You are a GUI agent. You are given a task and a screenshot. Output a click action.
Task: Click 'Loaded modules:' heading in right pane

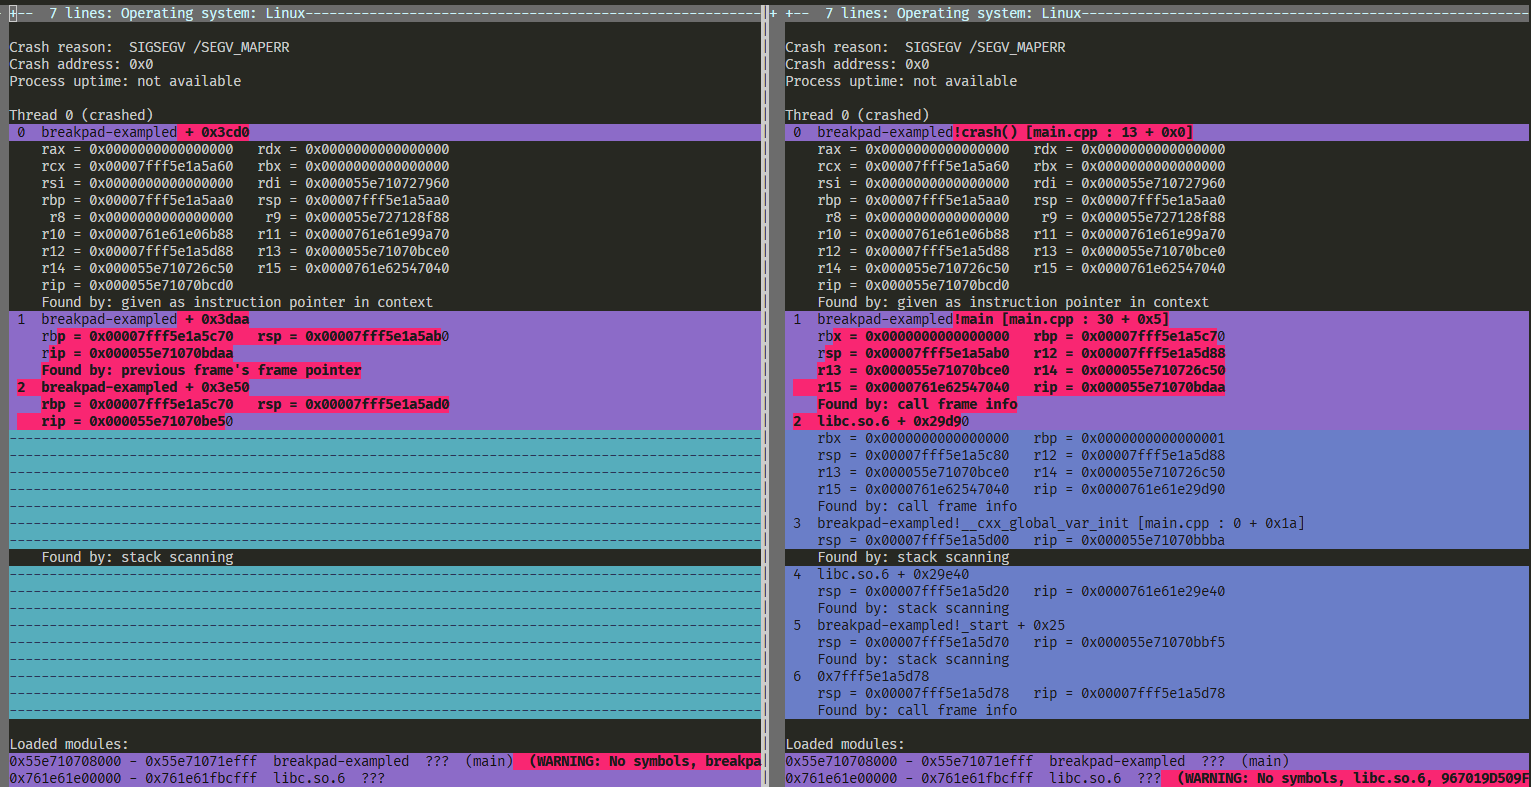845,744
